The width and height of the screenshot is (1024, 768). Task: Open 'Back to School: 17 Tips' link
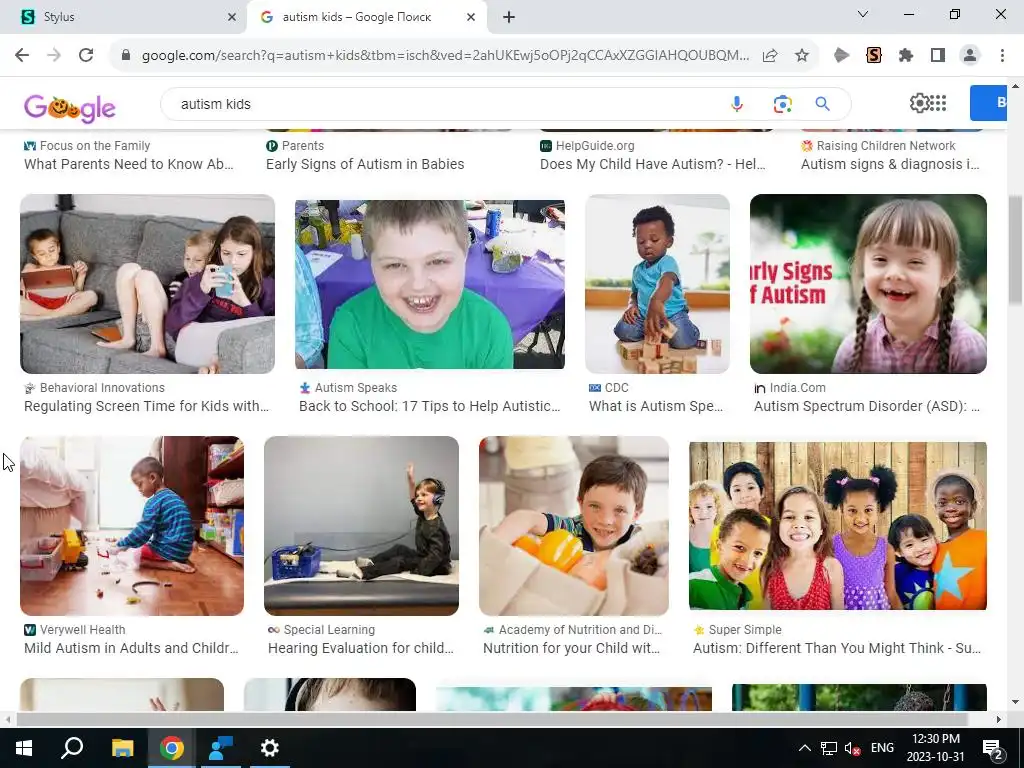coord(430,406)
